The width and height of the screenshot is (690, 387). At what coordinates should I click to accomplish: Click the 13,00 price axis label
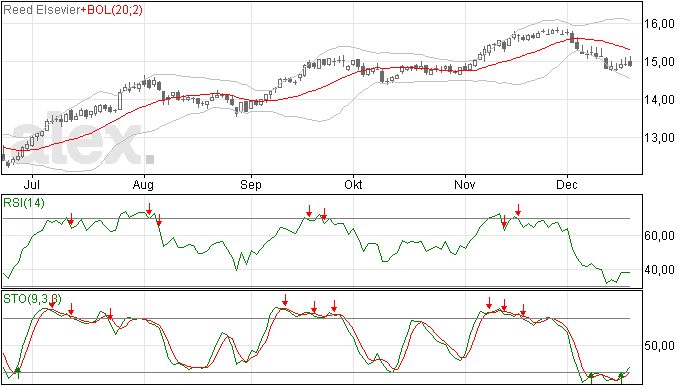(x=659, y=138)
